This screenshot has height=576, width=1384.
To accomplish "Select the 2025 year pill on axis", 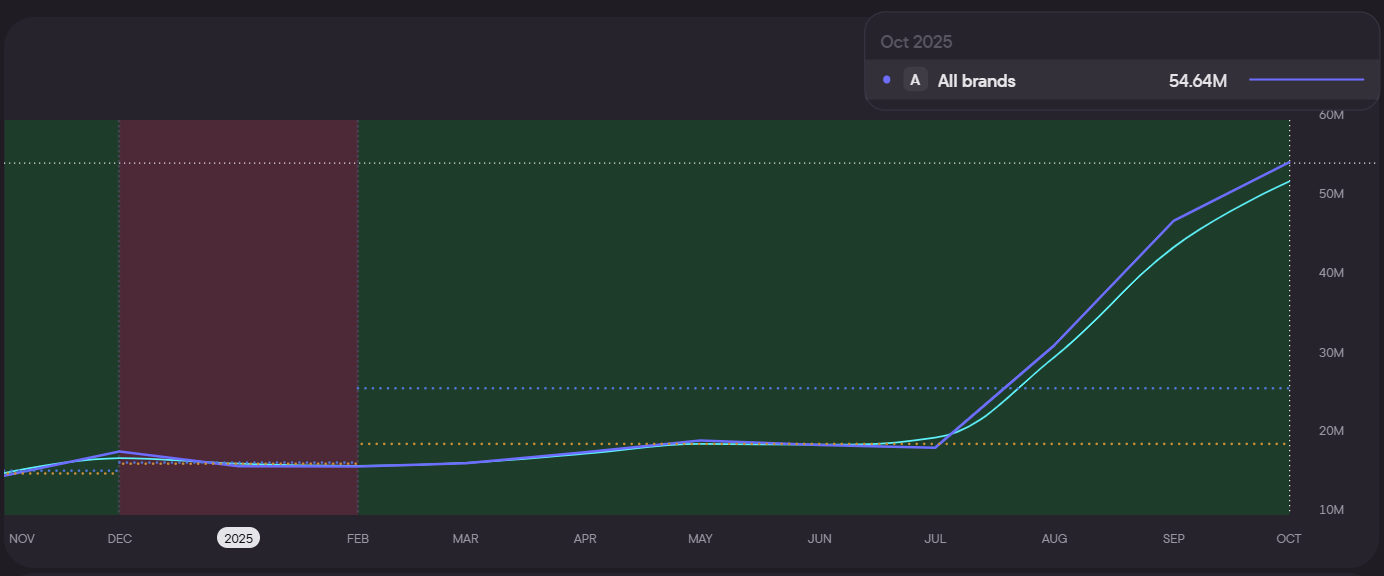I will click(x=238, y=538).
